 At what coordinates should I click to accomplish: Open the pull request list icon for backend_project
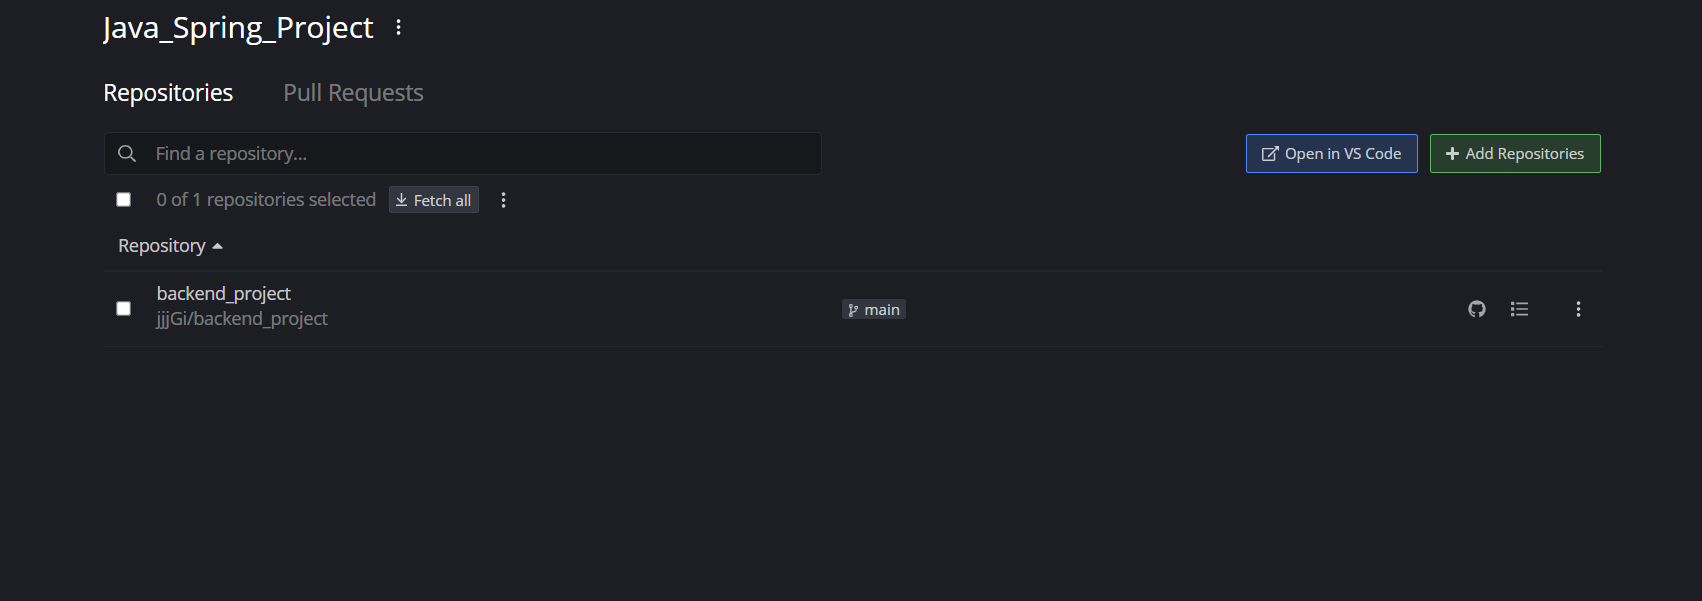point(1519,309)
